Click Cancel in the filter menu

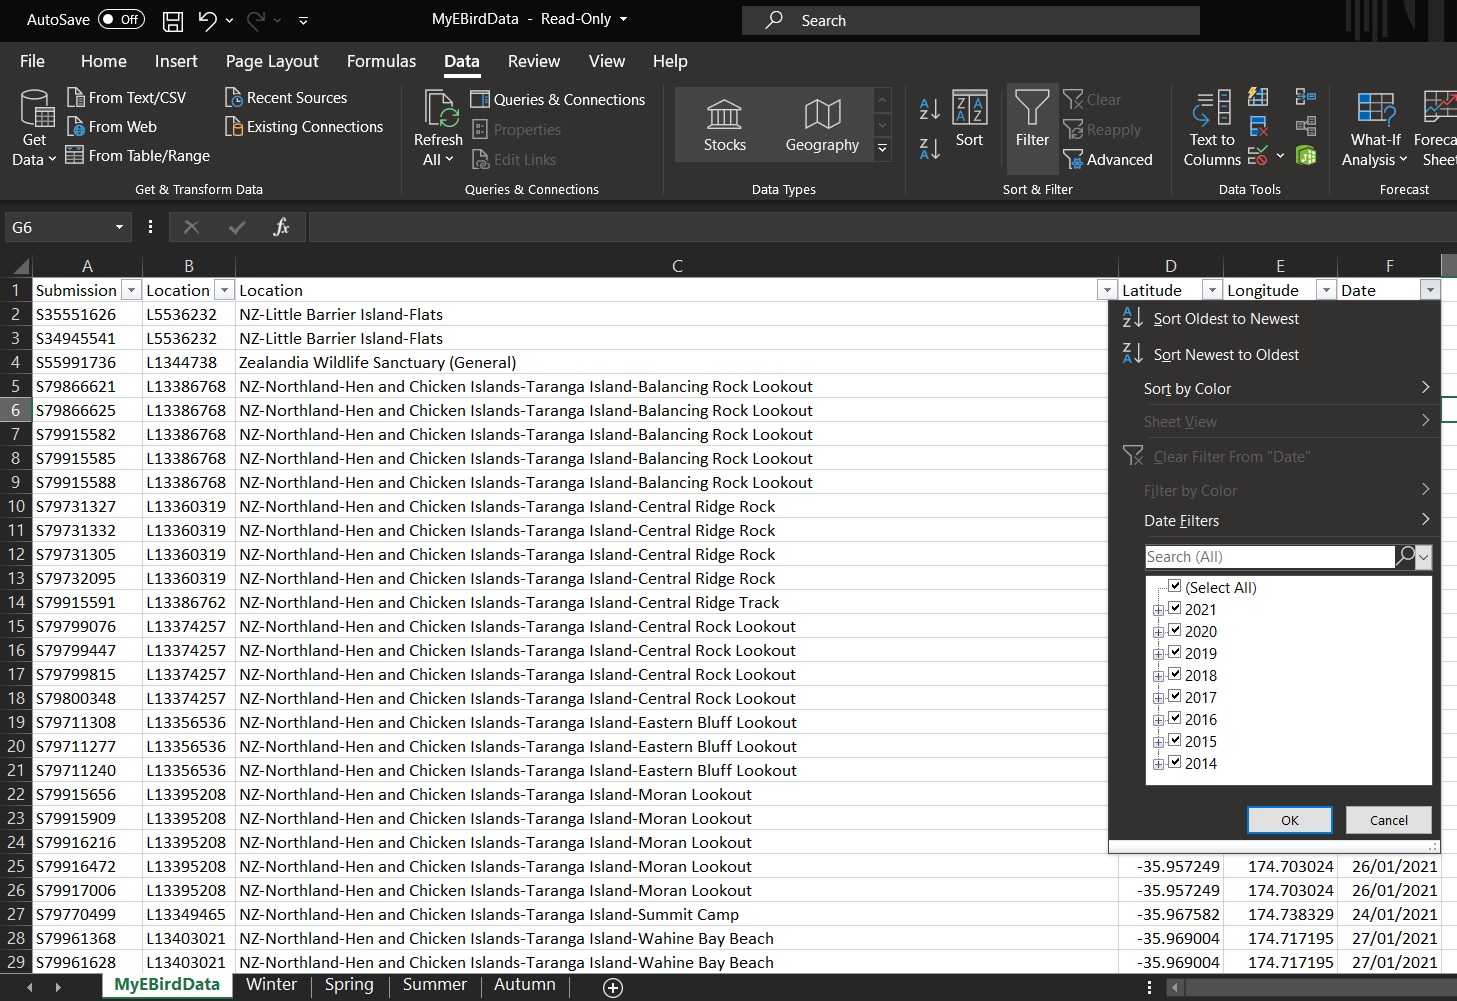[1388, 820]
